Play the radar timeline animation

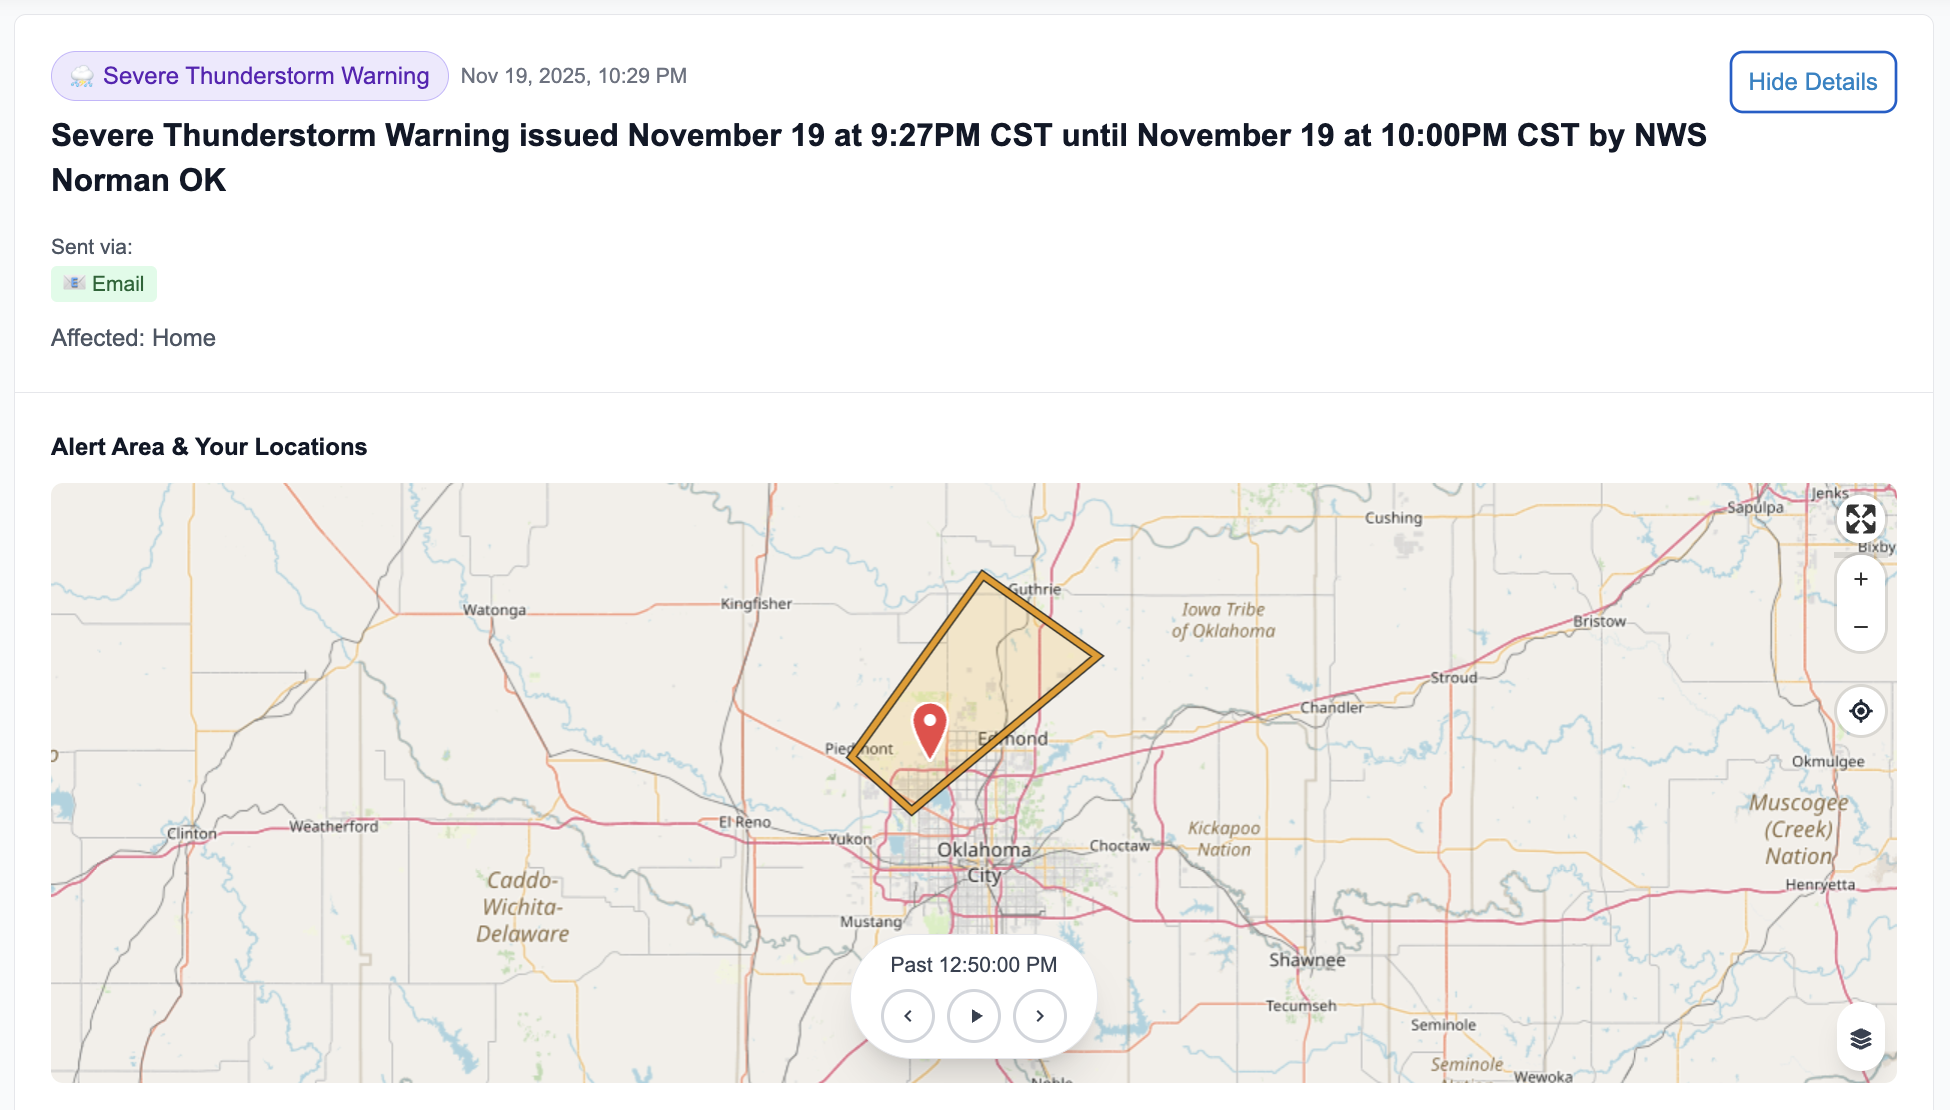click(x=973, y=1015)
